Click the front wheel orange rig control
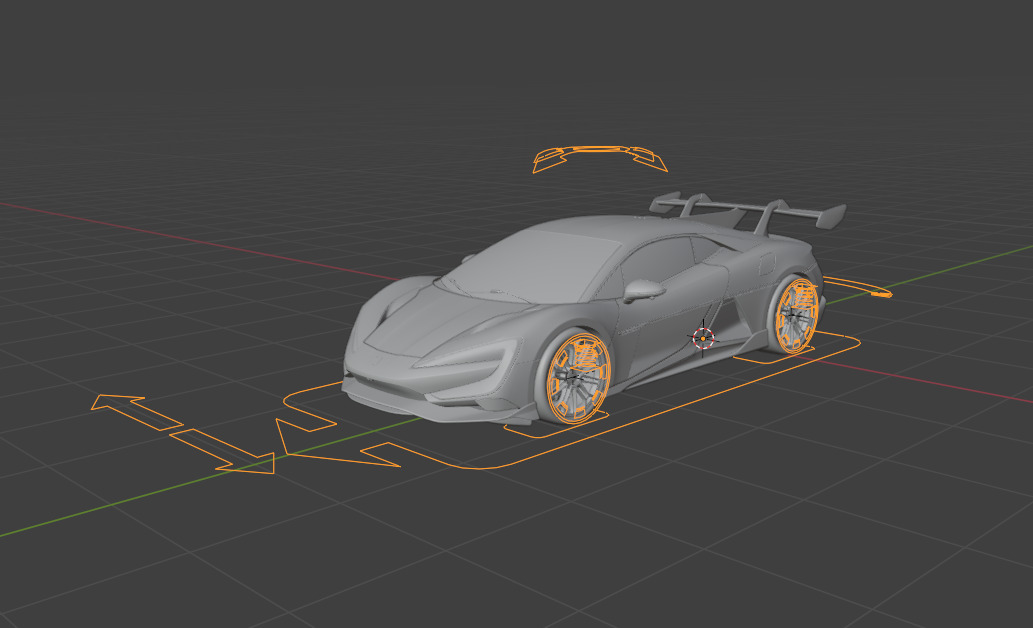This screenshot has height=628, width=1033. [578, 377]
